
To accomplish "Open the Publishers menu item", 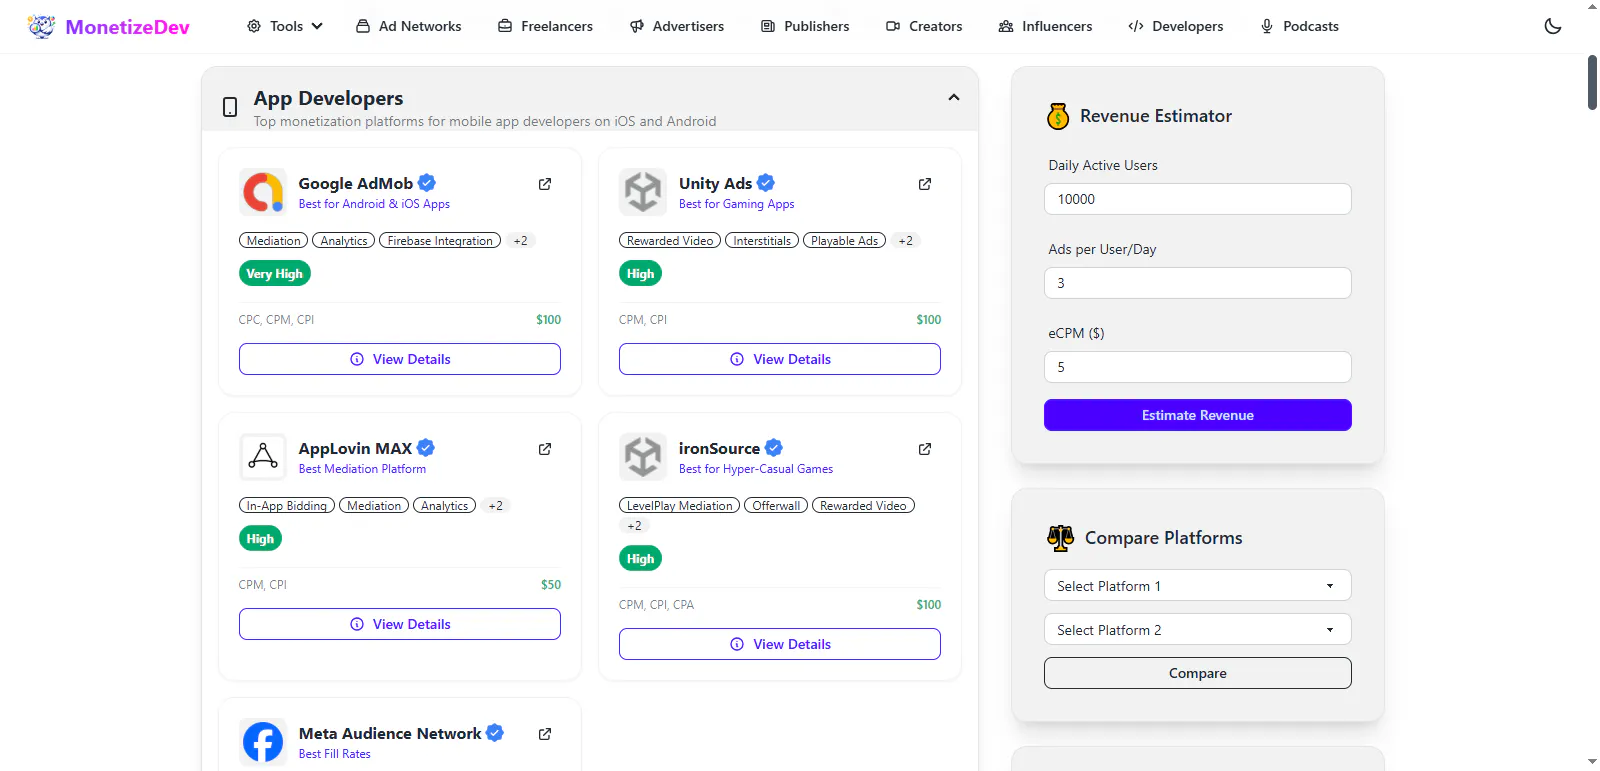I will 805,26.
